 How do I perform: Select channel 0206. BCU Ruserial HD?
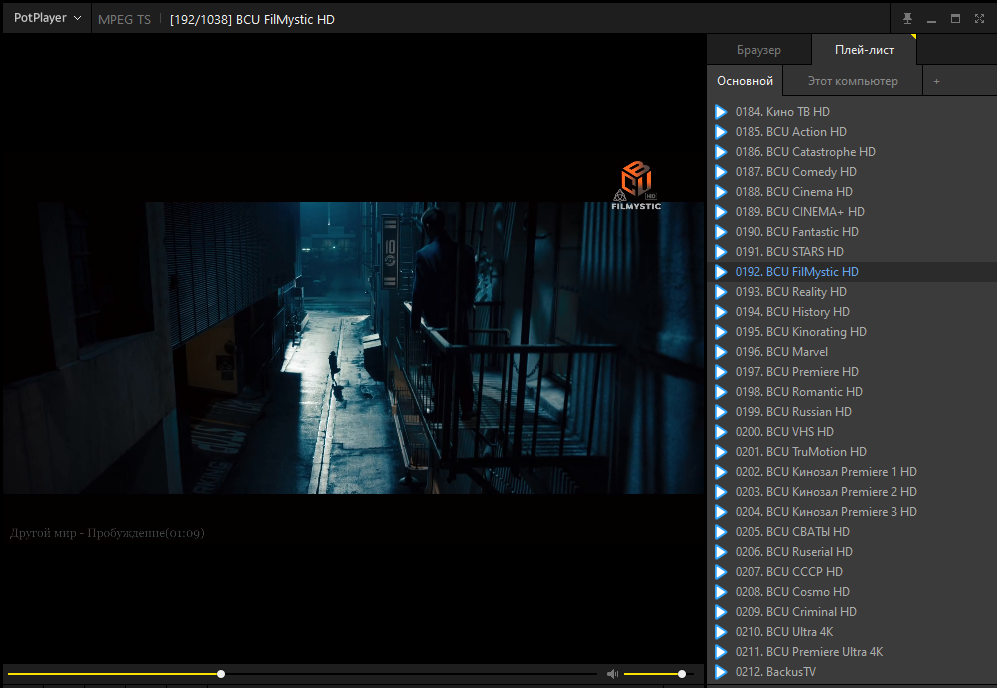[x=852, y=552]
